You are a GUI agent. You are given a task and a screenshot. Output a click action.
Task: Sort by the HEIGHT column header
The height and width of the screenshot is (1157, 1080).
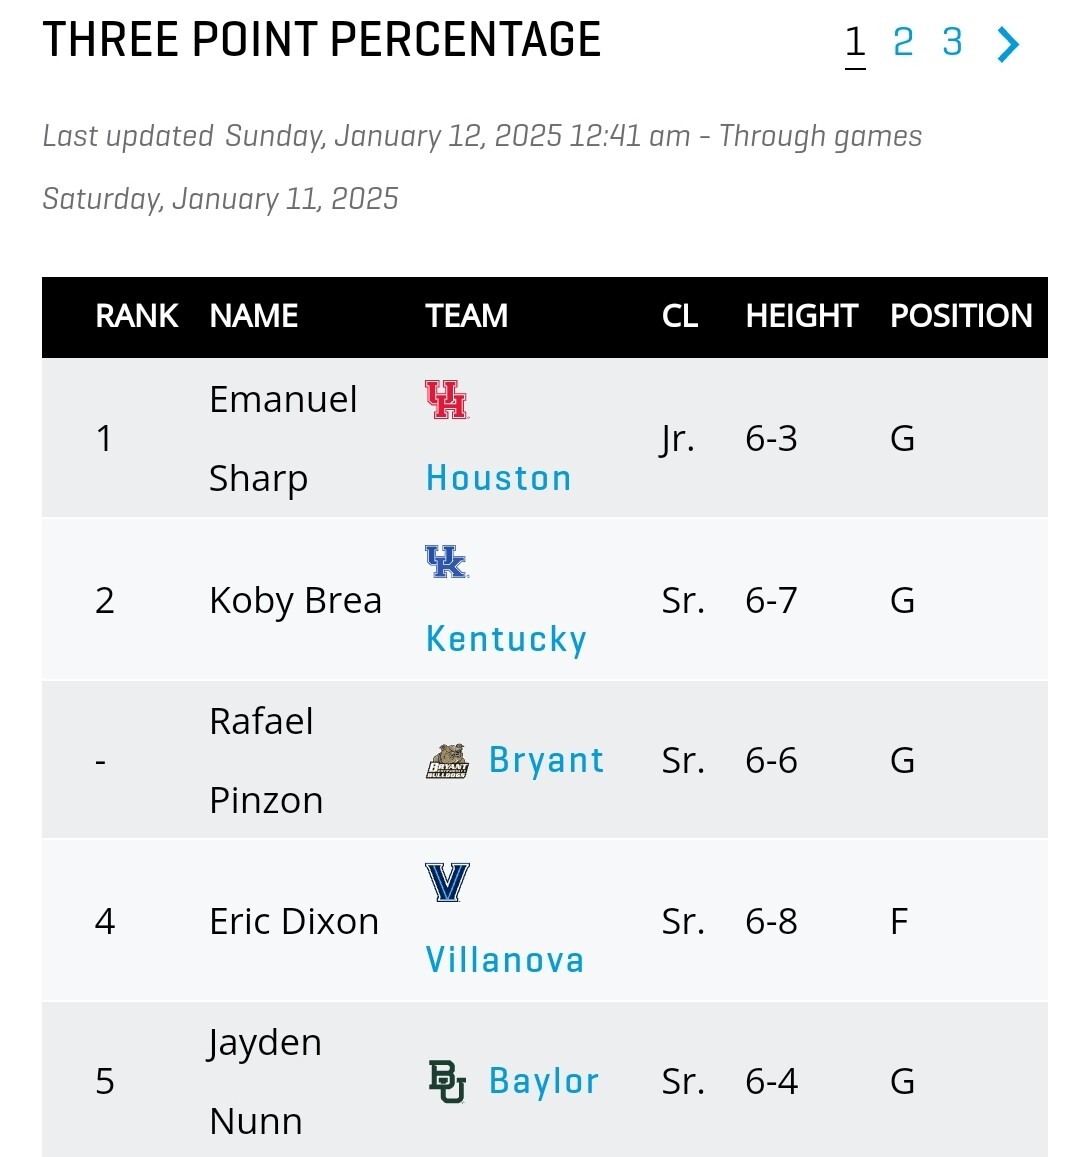(x=801, y=317)
